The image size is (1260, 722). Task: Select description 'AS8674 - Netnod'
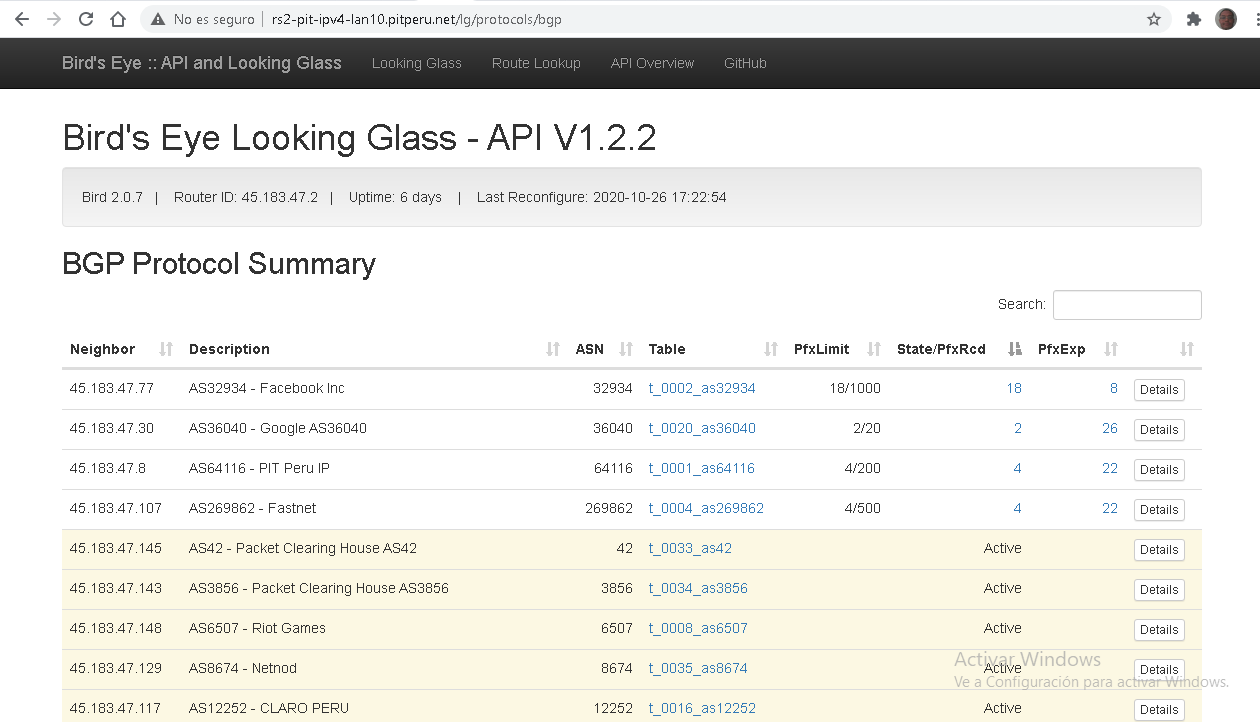point(243,668)
